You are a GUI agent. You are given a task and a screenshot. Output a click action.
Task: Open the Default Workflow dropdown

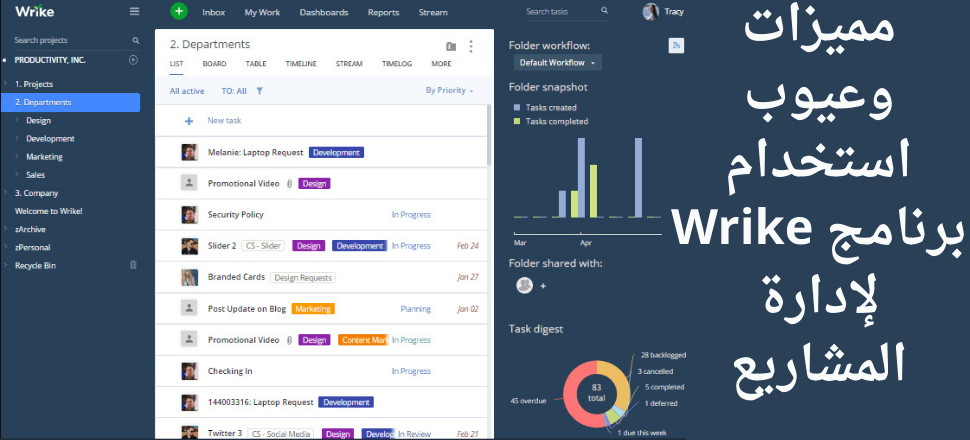click(x=557, y=63)
